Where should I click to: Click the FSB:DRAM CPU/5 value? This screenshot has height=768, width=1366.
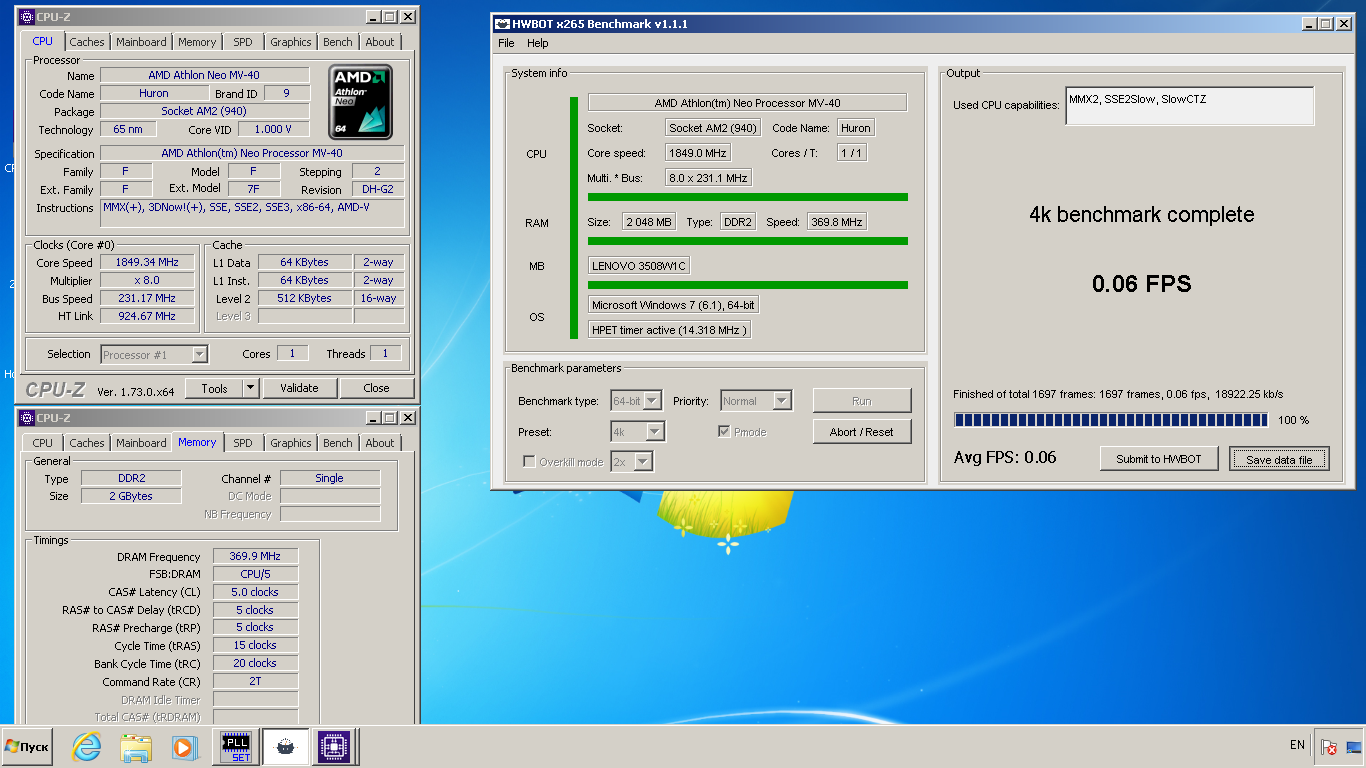(255, 574)
